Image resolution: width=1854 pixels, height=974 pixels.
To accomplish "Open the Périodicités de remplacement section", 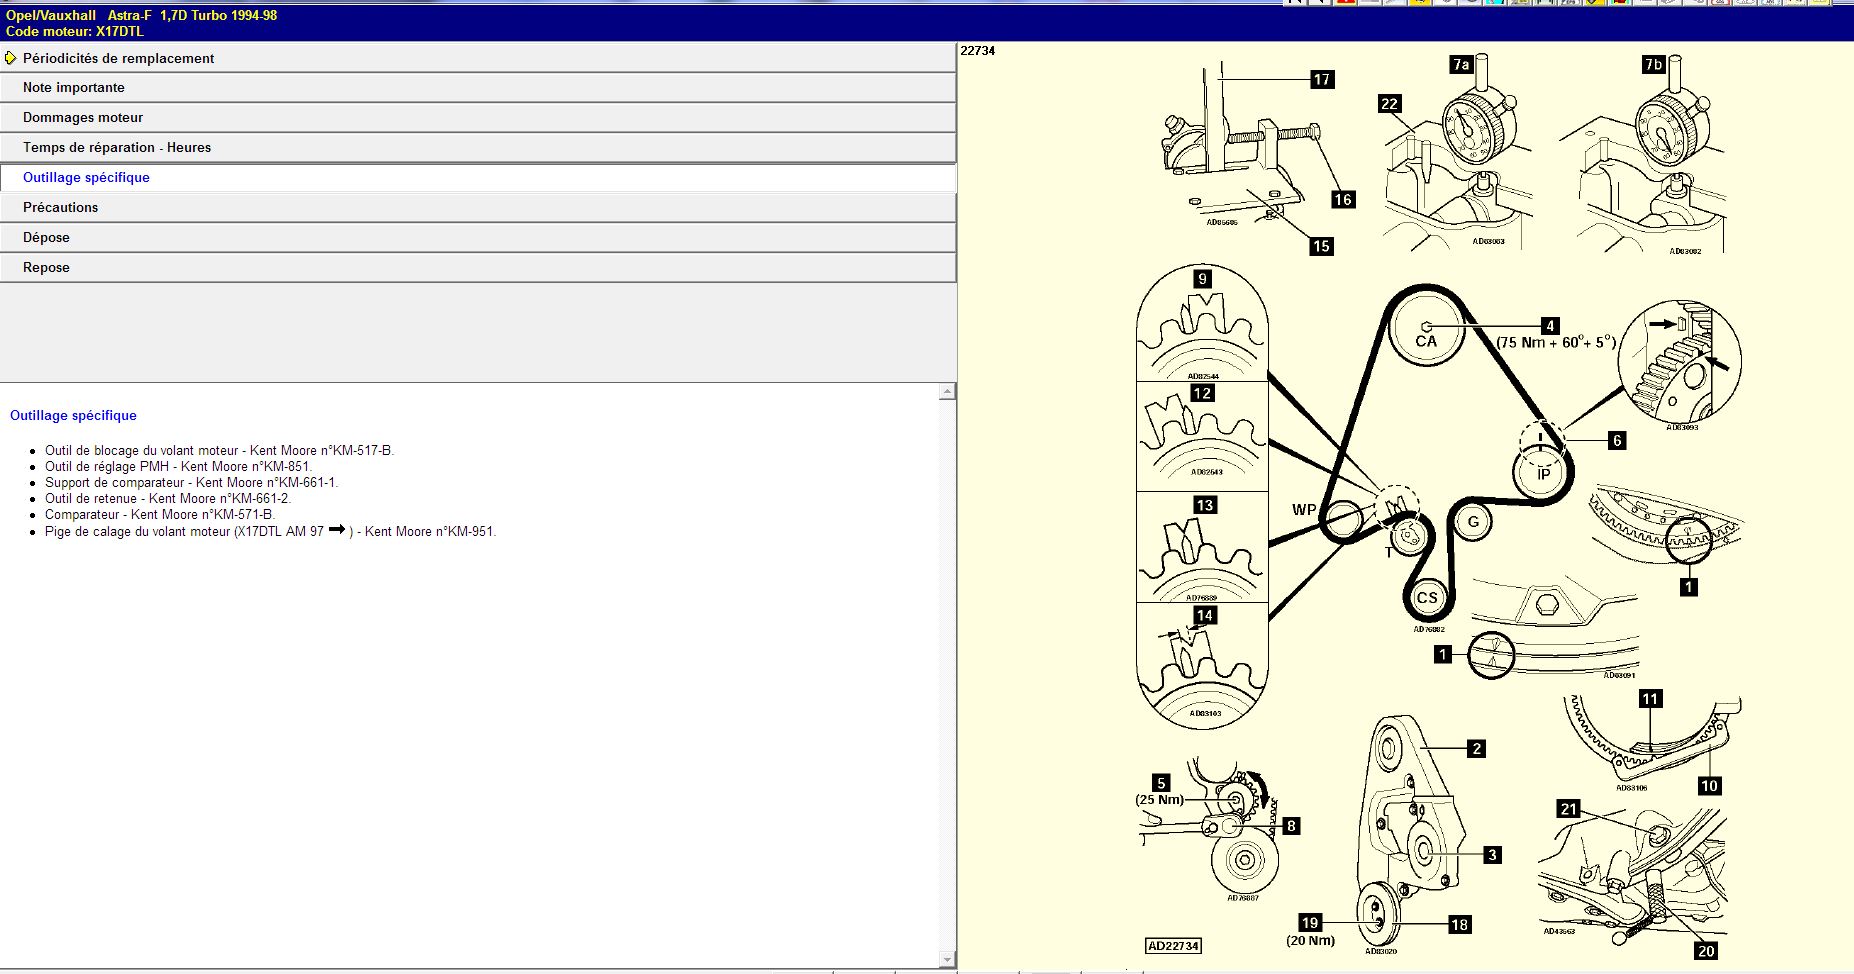I will pyautogui.click(x=118, y=58).
